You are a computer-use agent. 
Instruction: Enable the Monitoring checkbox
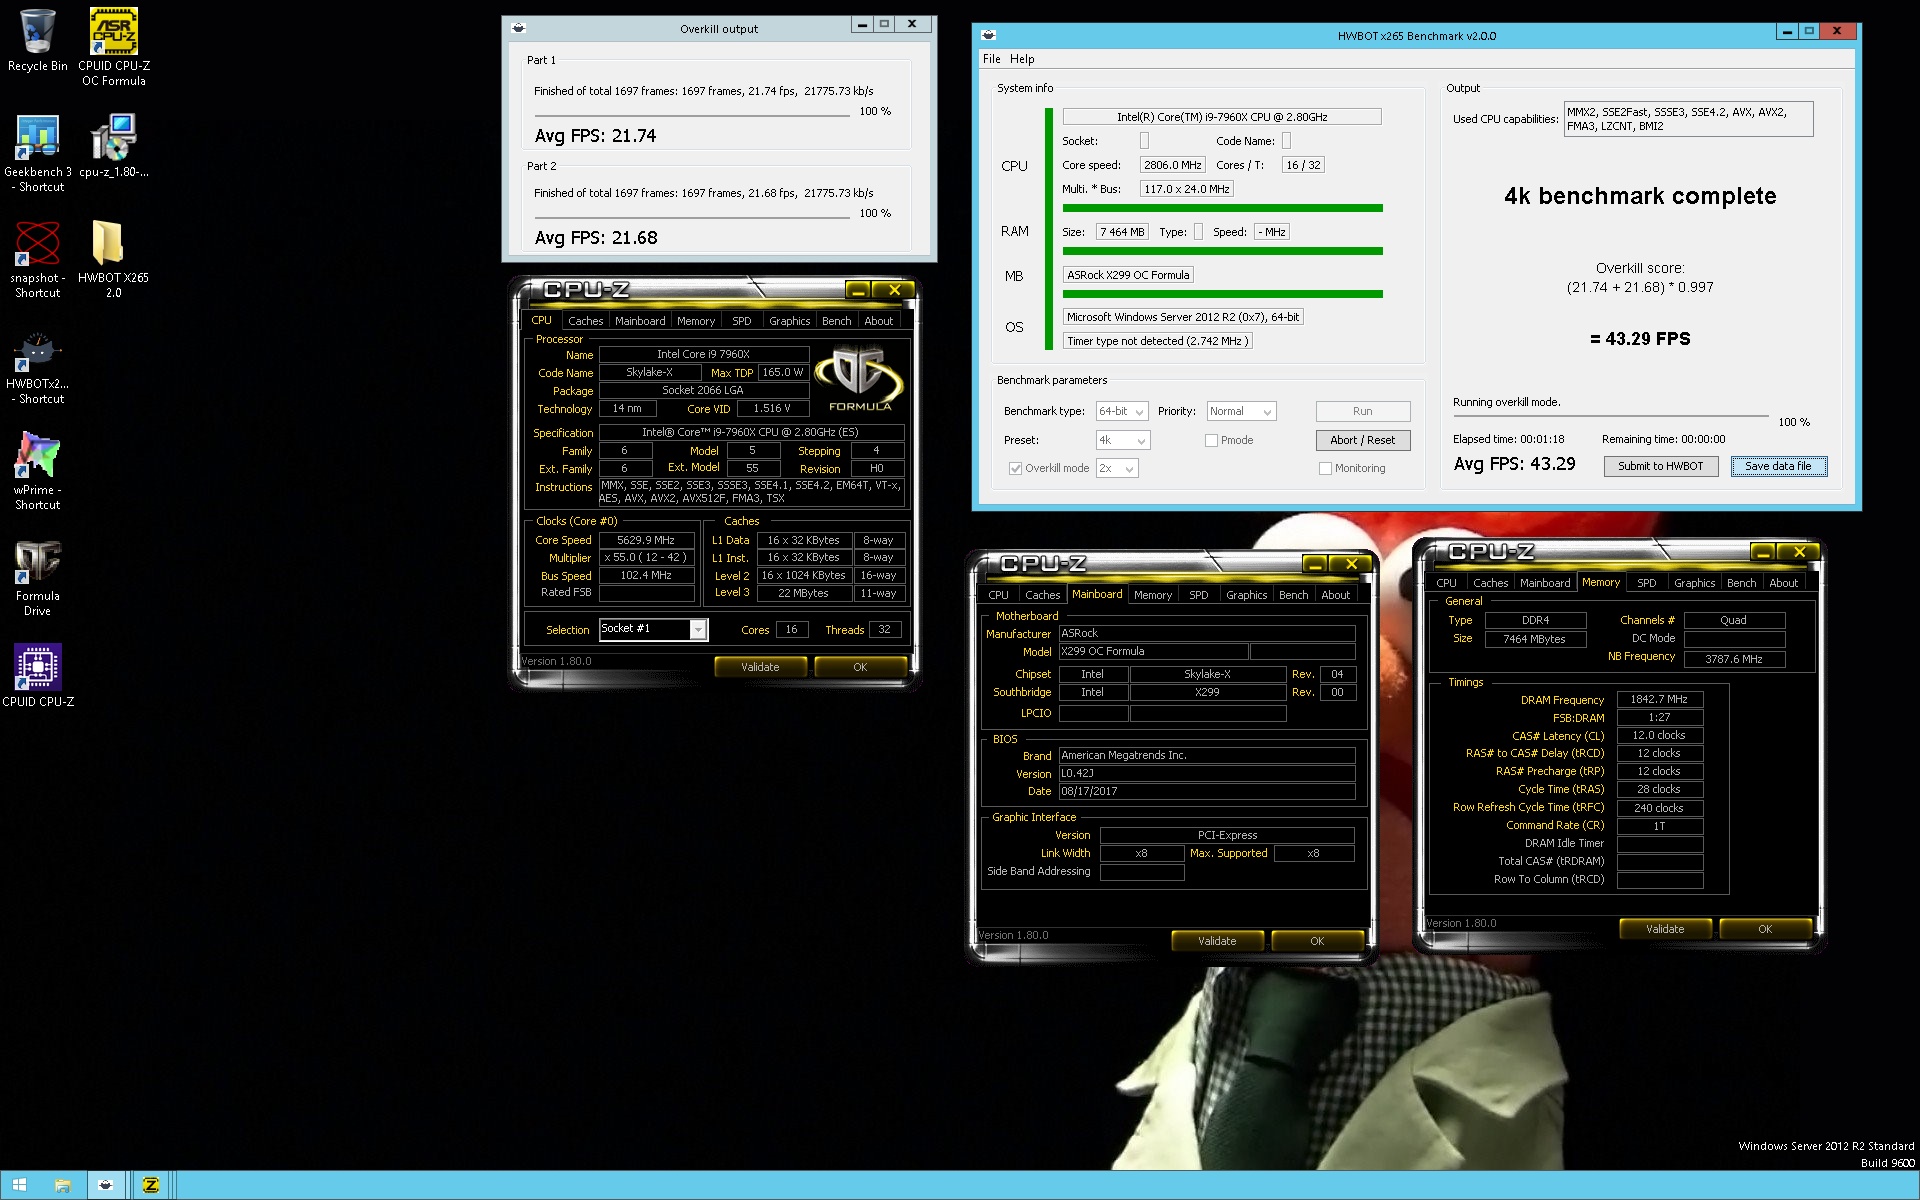[x=1325, y=468]
